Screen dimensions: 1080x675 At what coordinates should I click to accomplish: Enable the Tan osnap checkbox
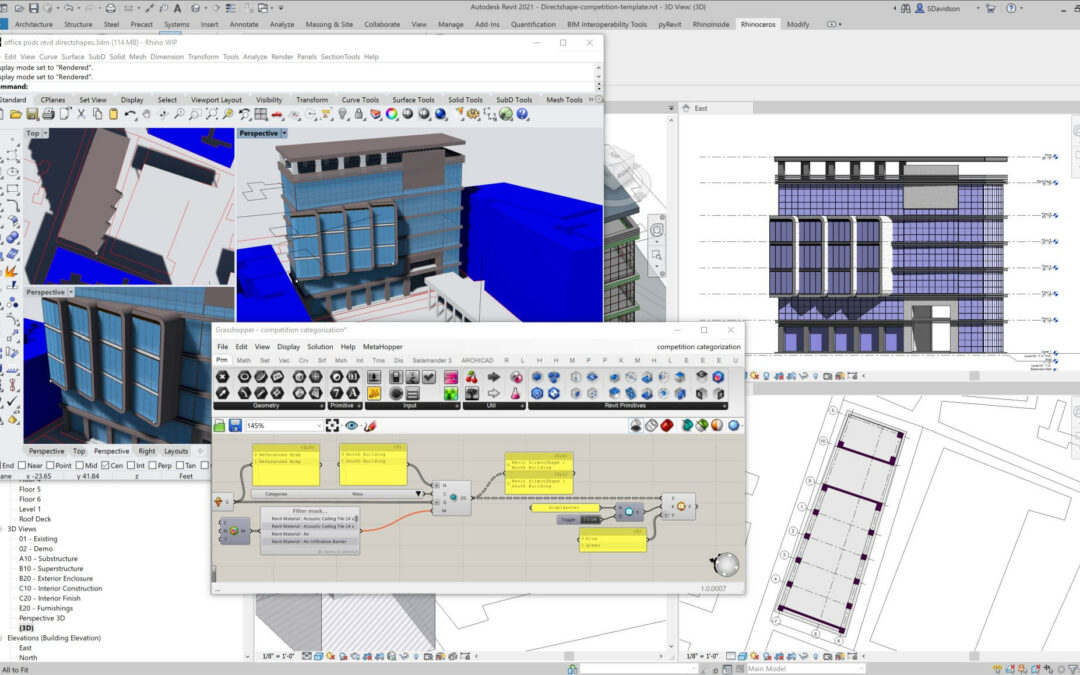pyautogui.click(x=180, y=465)
